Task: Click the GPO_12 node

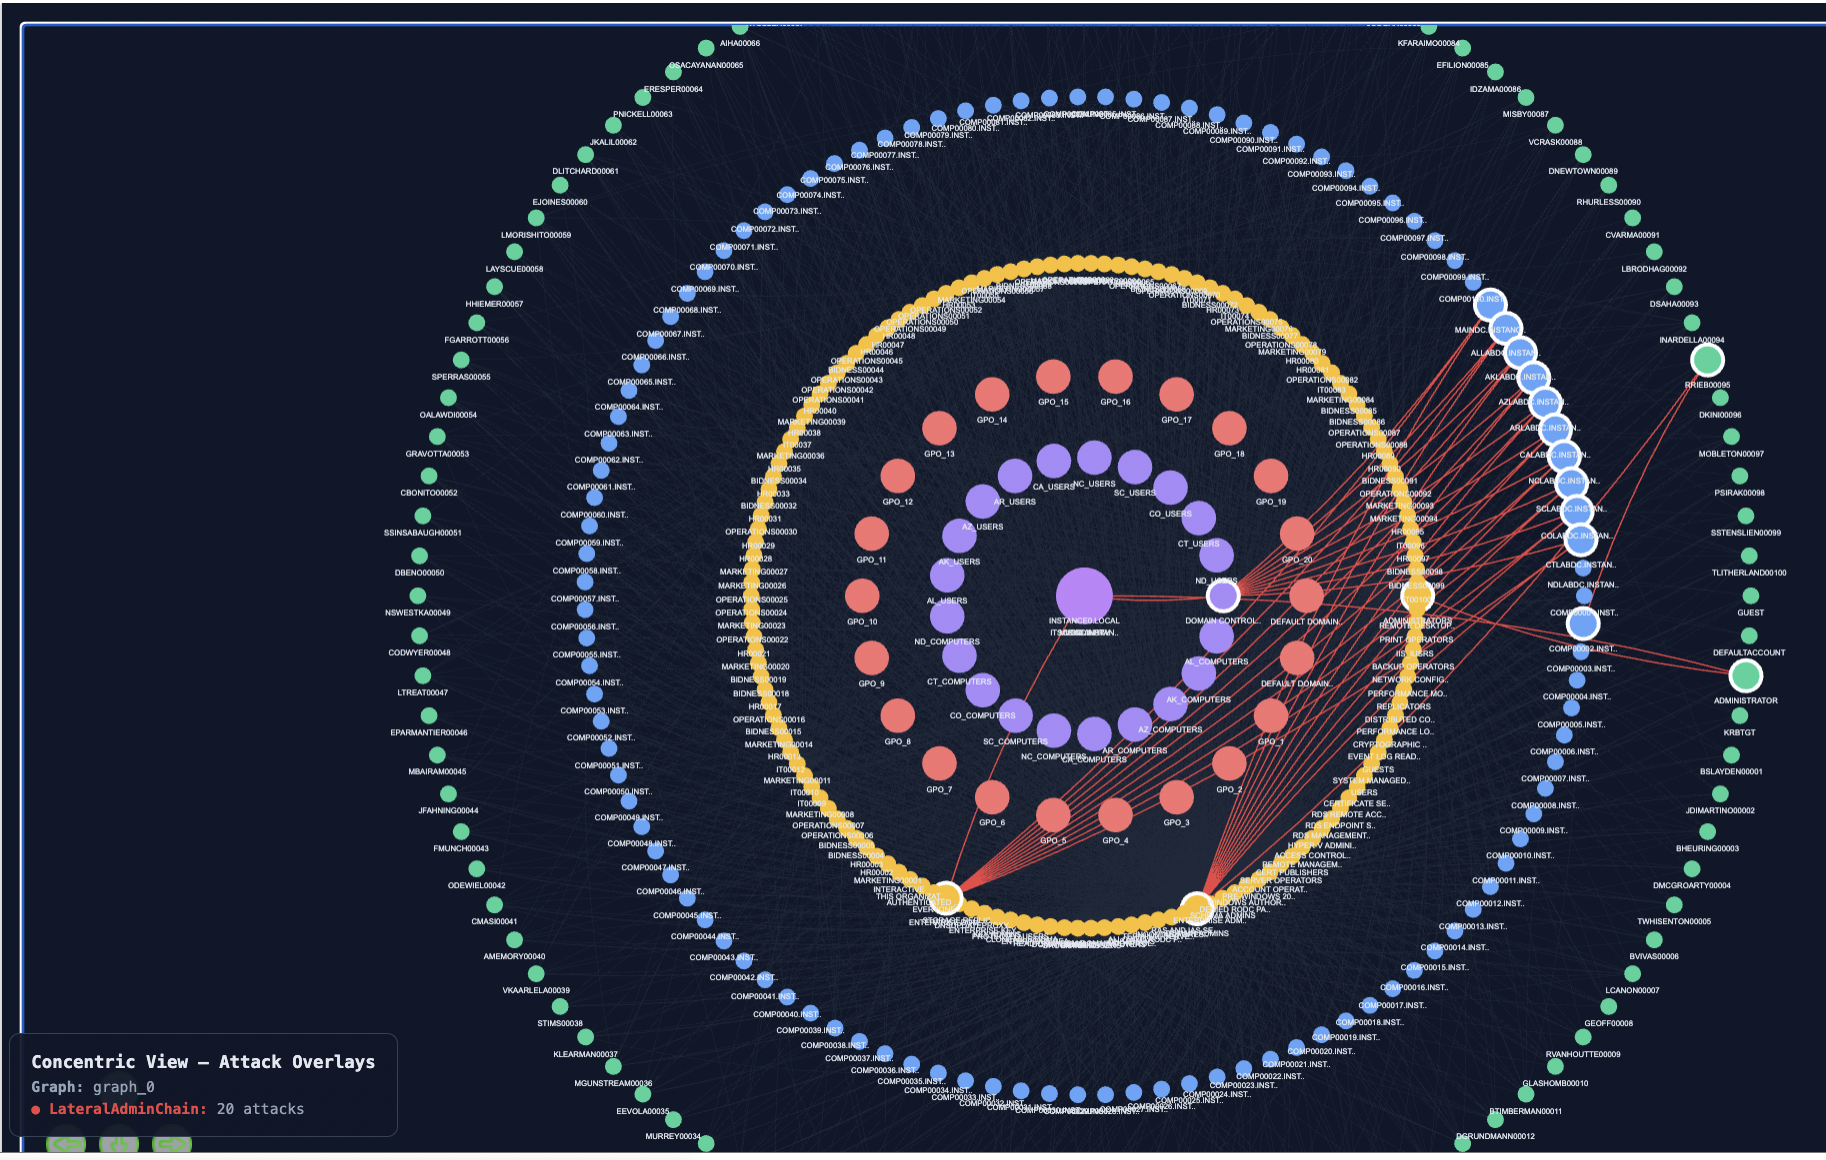Action: [897, 477]
